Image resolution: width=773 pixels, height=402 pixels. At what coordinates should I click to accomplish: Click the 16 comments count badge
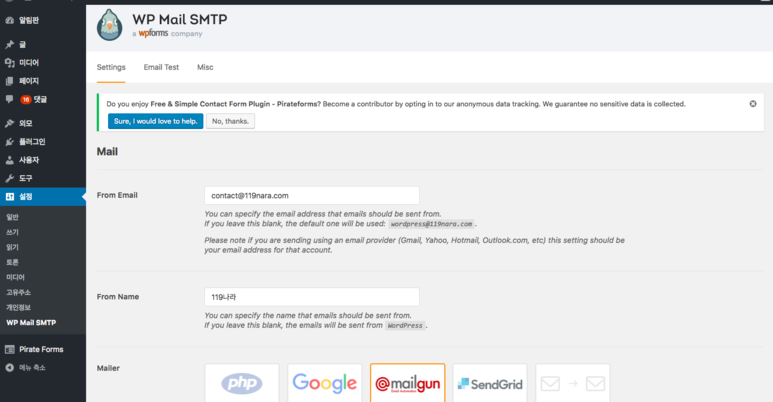click(x=26, y=100)
